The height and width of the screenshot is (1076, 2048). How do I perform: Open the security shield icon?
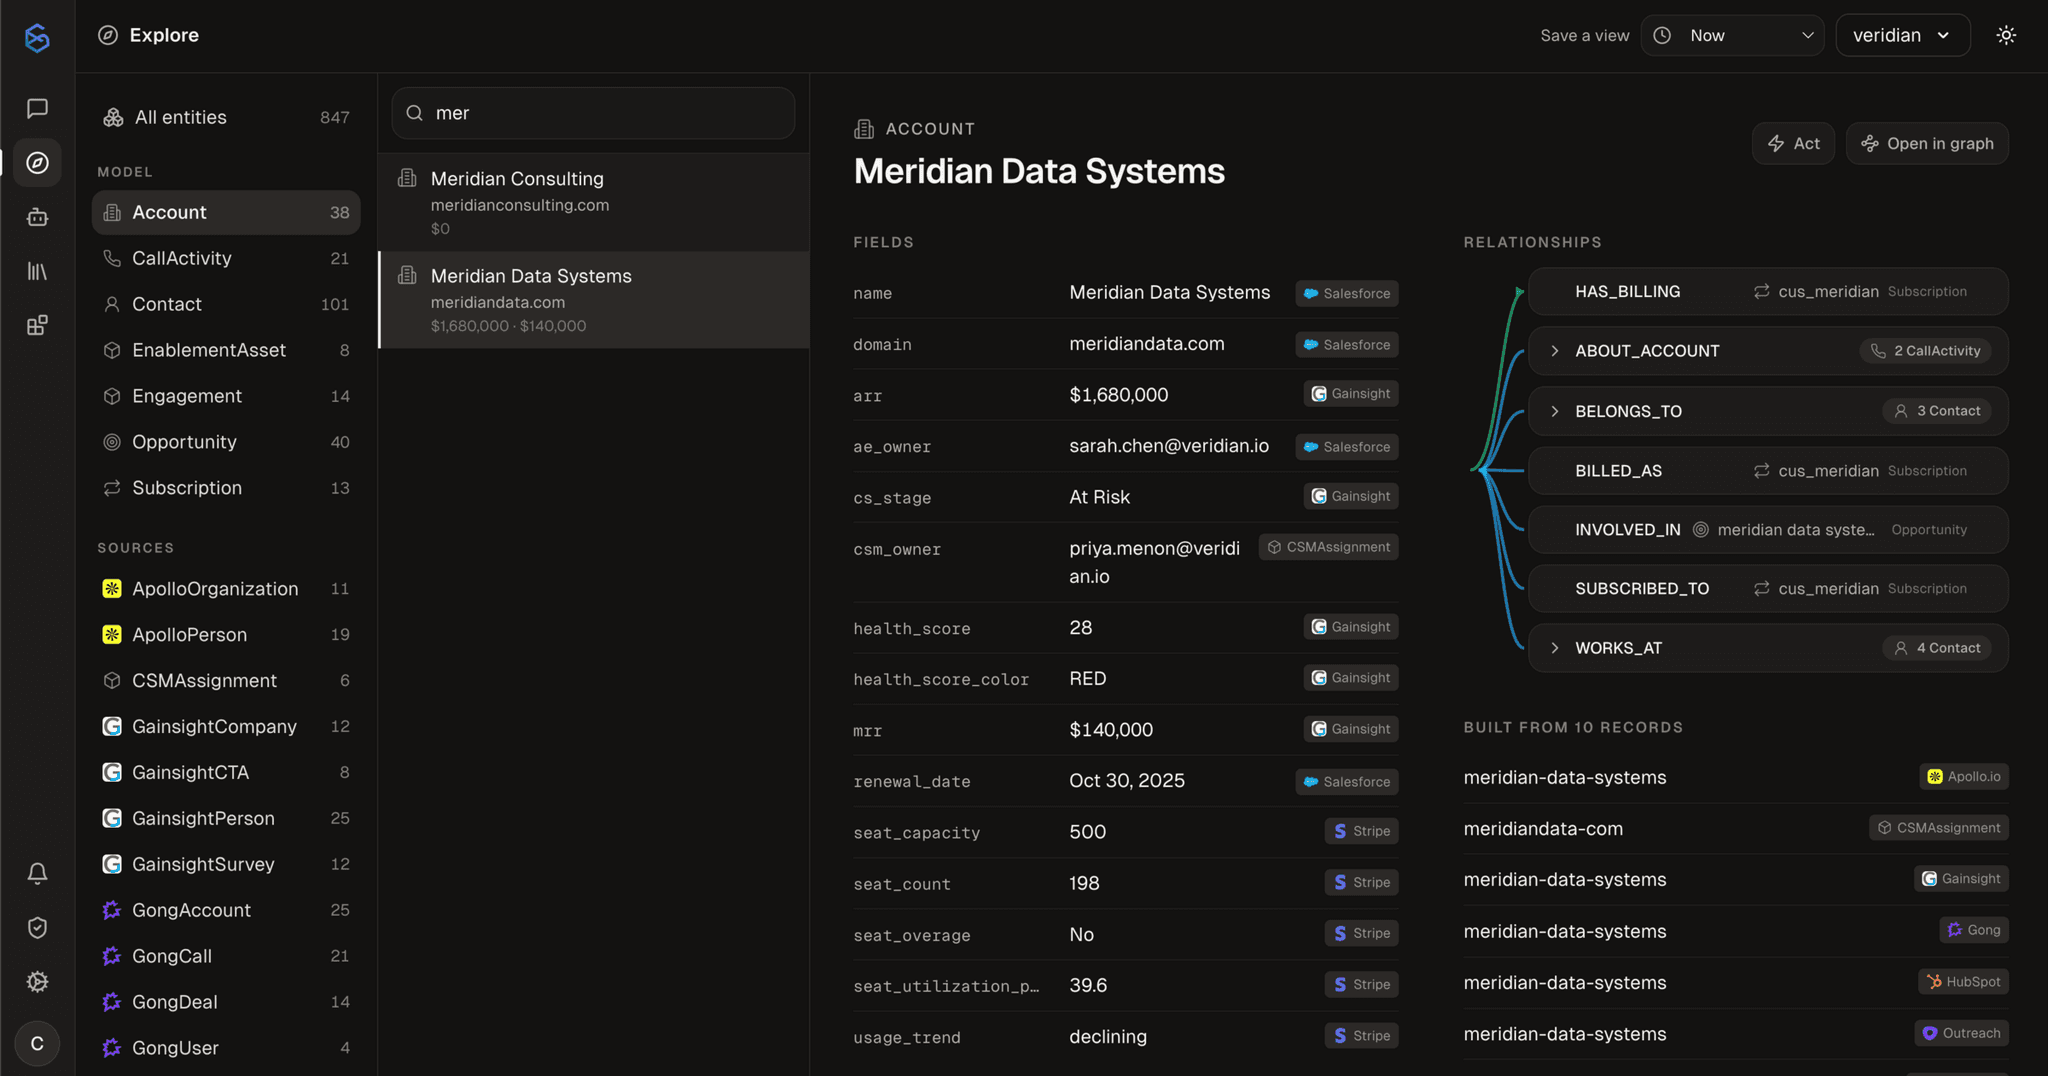click(37, 928)
